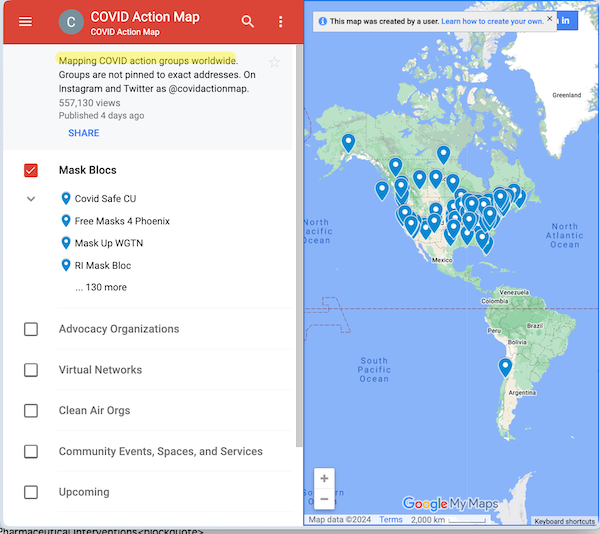
Task: Expand the '... 130 more' list items
Action: pos(100,288)
